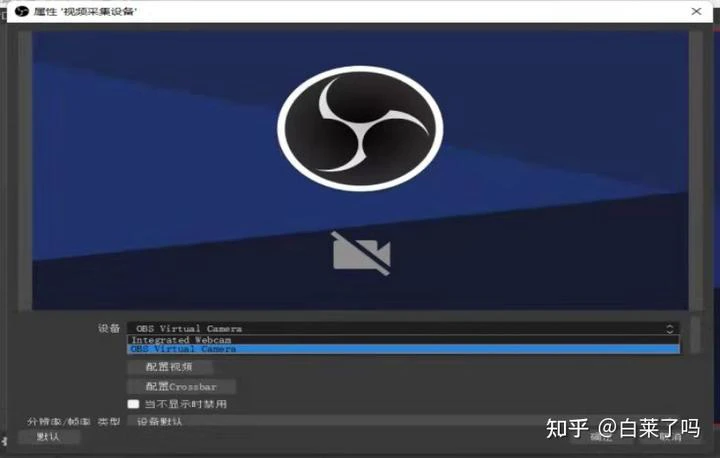Image resolution: width=720 pixels, height=458 pixels.
Task: Click the properties list vertical scrollbar
Action: point(696,335)
